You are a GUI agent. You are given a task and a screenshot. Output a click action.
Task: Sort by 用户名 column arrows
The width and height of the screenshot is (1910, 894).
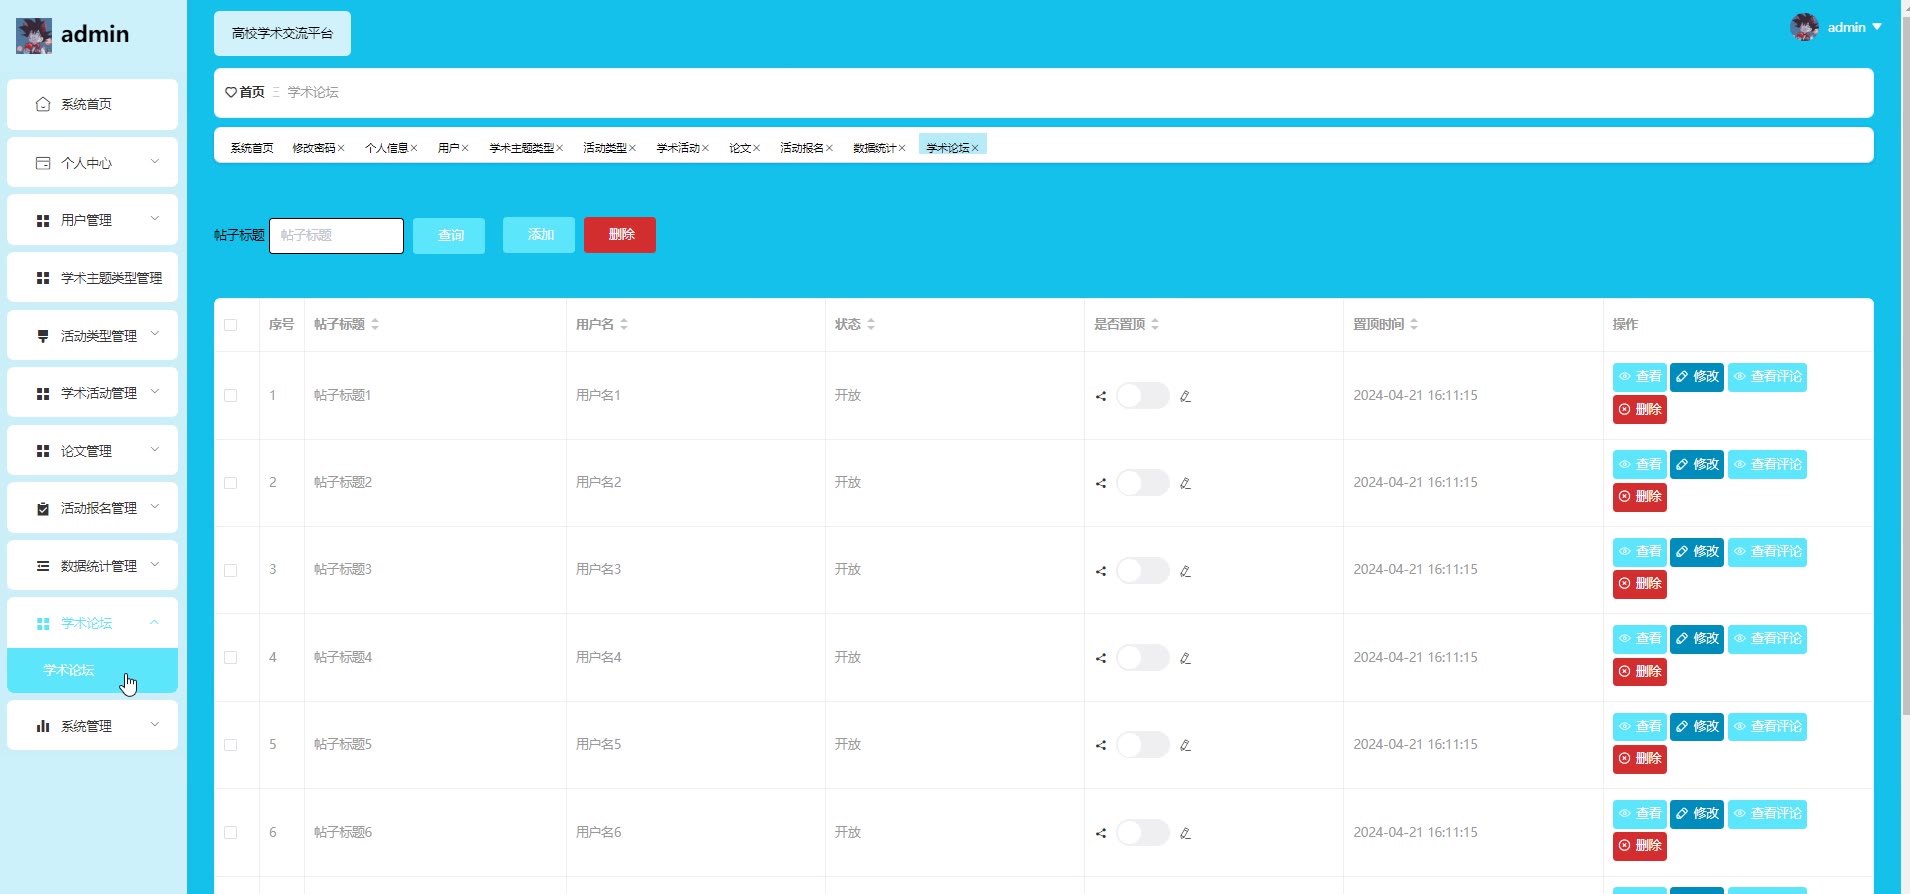(x=624, y=324)
